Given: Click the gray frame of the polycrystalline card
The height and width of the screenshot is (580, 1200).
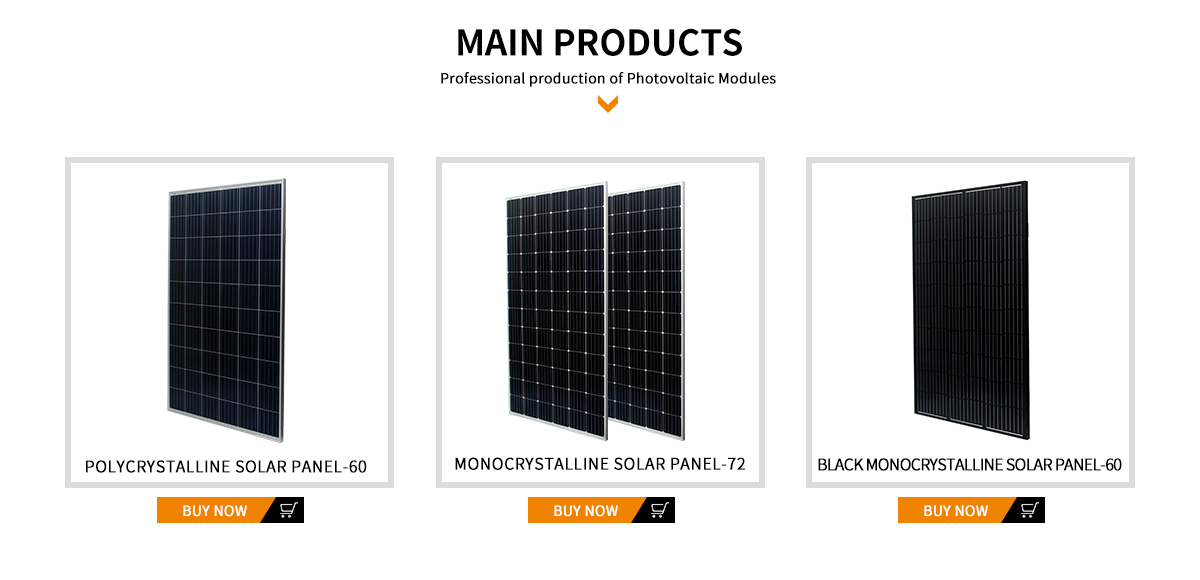Looking at the screenshot, I should tap(68, 322).
